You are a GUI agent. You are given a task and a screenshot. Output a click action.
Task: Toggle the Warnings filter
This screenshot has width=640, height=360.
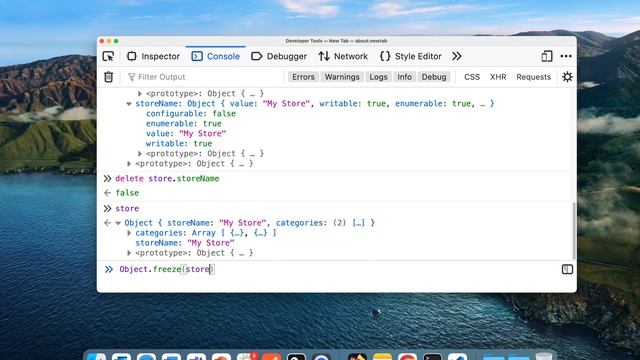click(x=342, y=77)
